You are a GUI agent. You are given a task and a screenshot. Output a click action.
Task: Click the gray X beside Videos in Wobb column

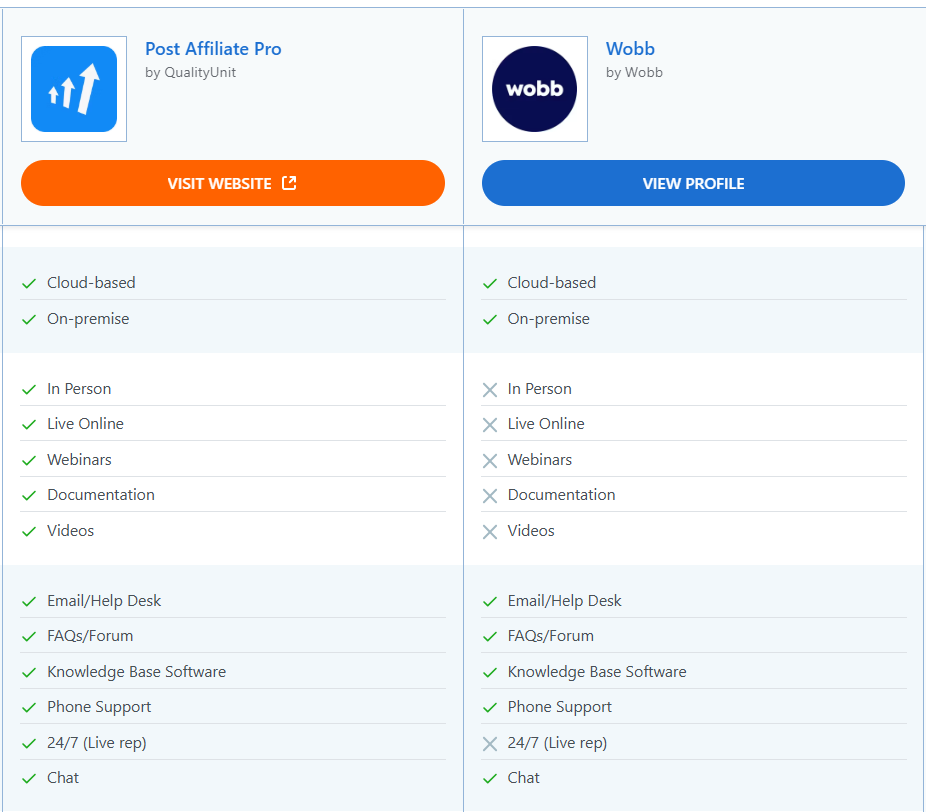[490, 531]
